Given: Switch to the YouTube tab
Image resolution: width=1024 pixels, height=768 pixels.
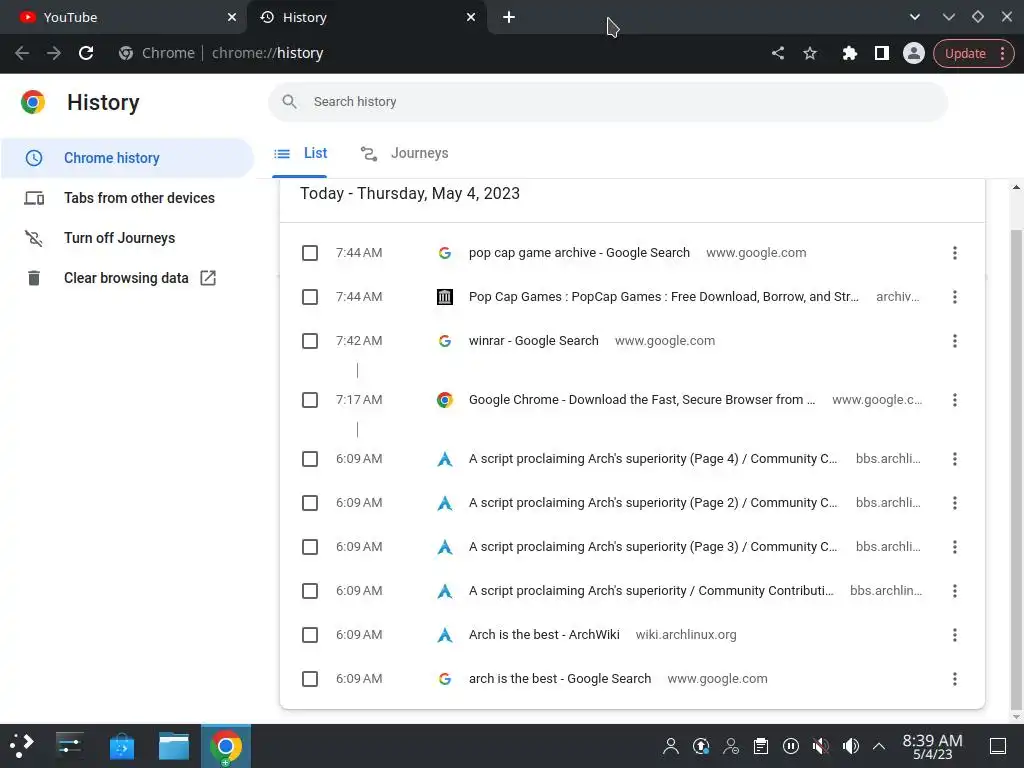Looking at the screenshot, I should point(123,17).
